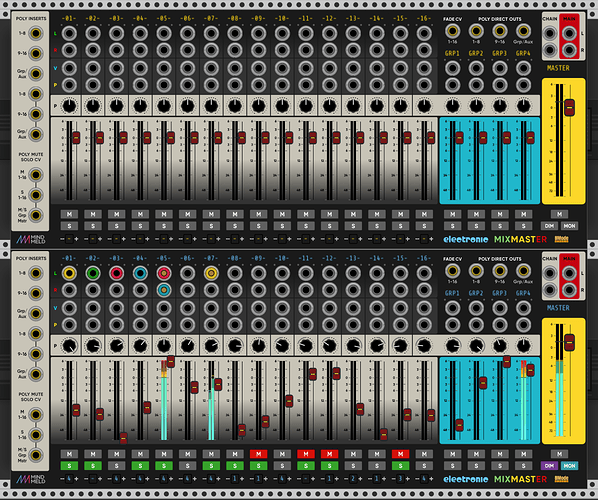Click the bottom mixer Chain right input jack
This screenshot has height=500, width=598.
pyautogui.click(x=550, y=290)
